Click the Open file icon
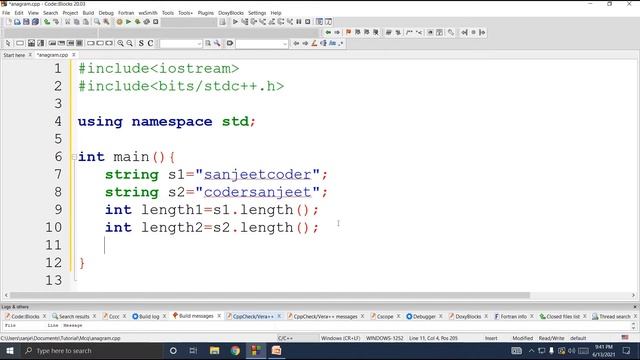 pyautogui.click(x=17, y=22)
